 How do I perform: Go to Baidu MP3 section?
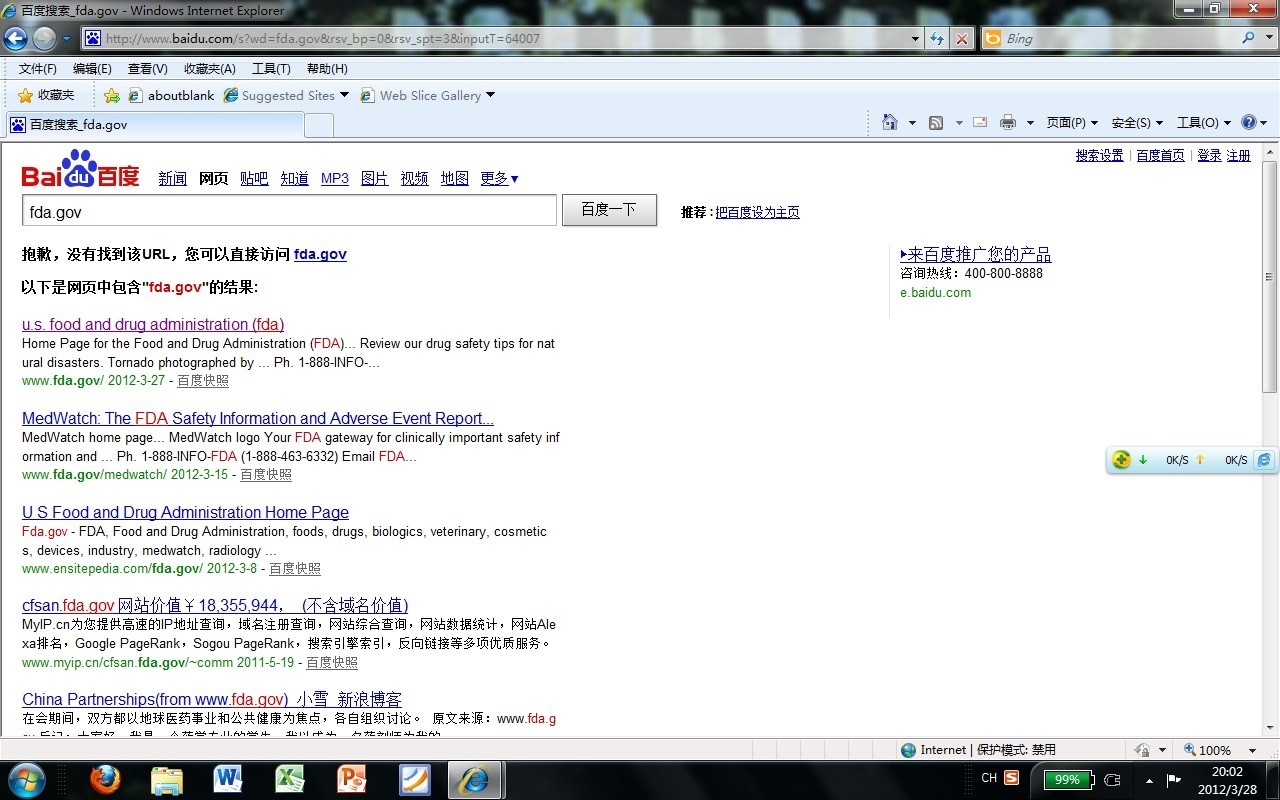point(335,178)
